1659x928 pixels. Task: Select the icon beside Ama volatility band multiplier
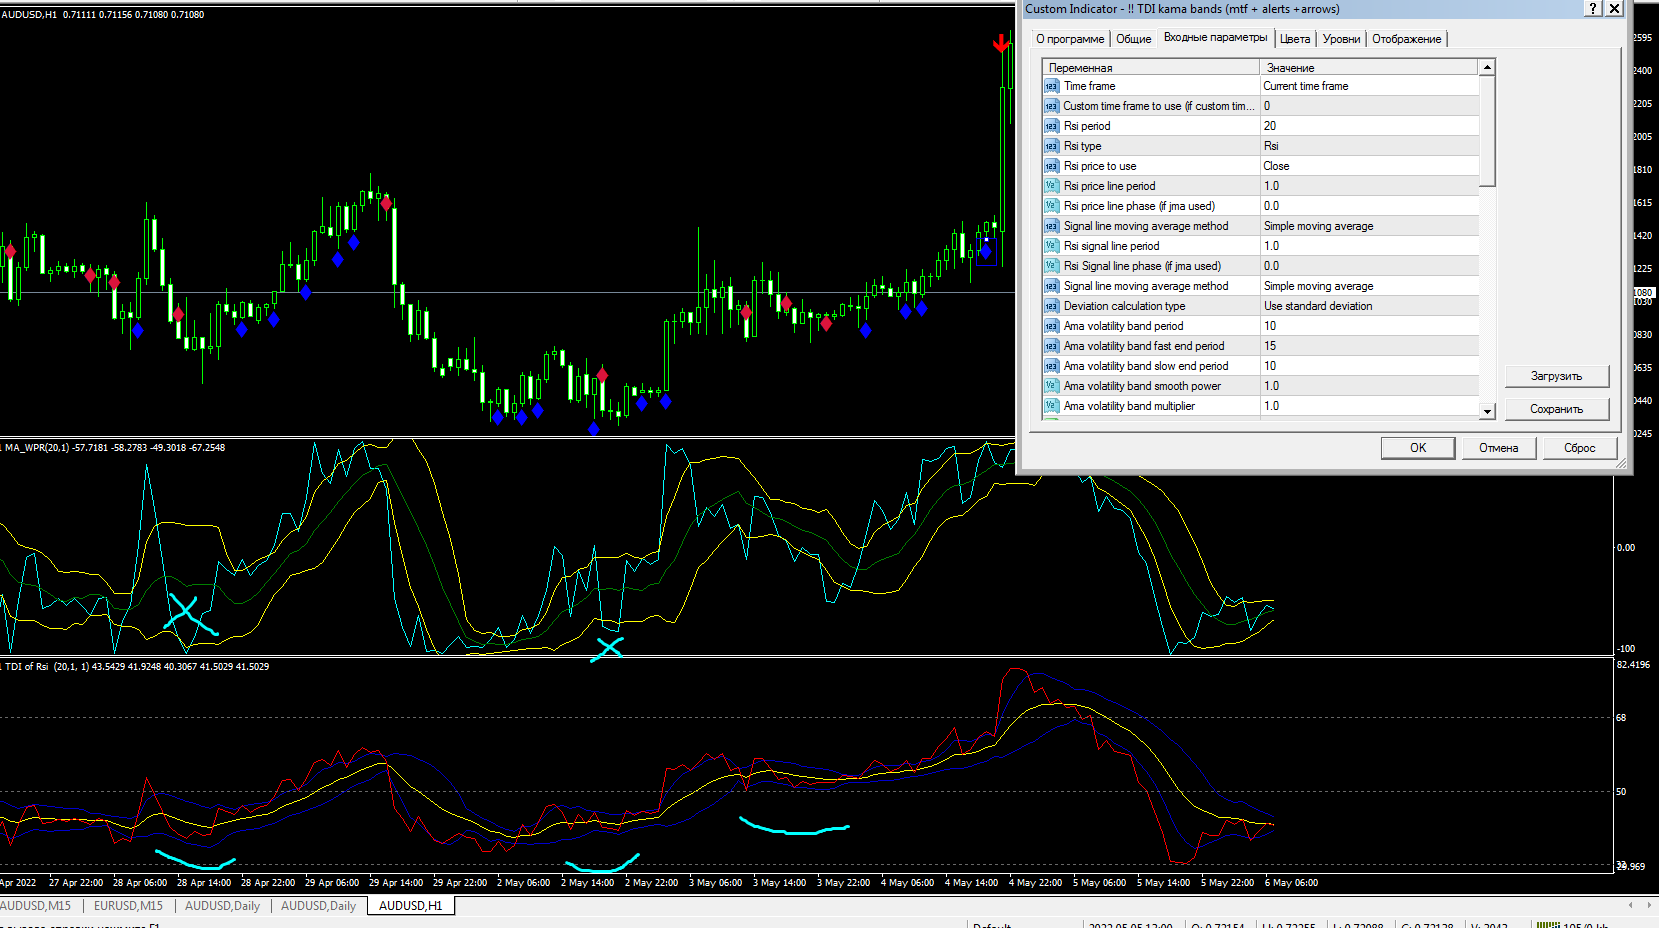coord(1051,406)
